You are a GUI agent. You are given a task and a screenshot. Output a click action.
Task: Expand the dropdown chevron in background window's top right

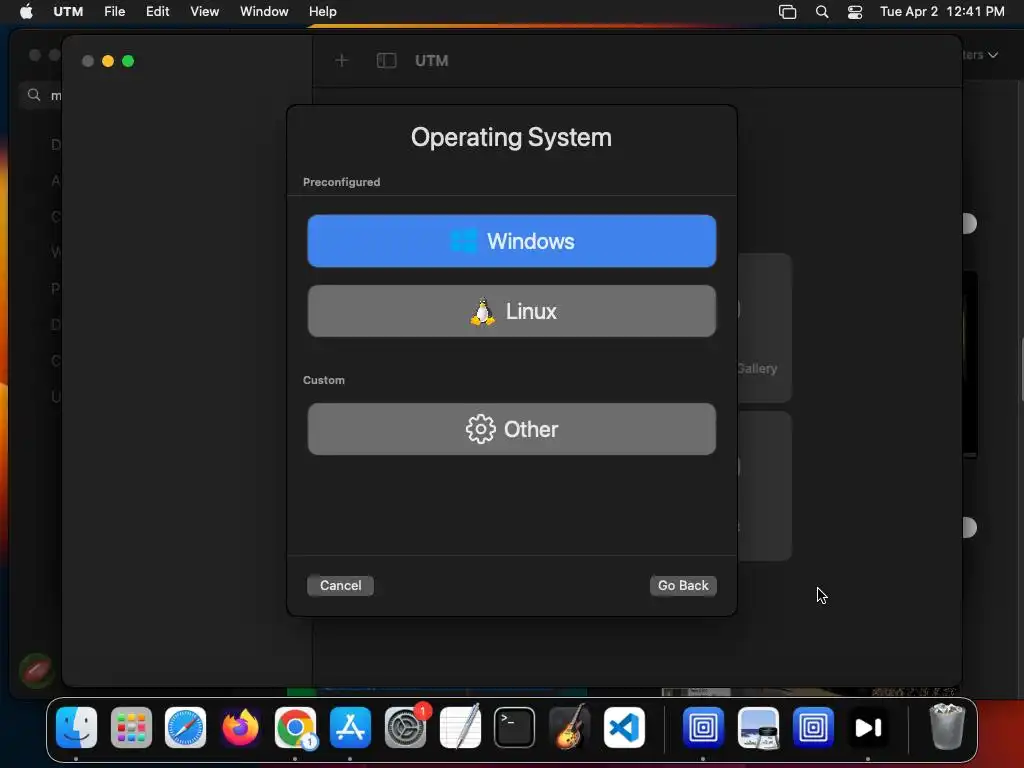coord(993,55)
